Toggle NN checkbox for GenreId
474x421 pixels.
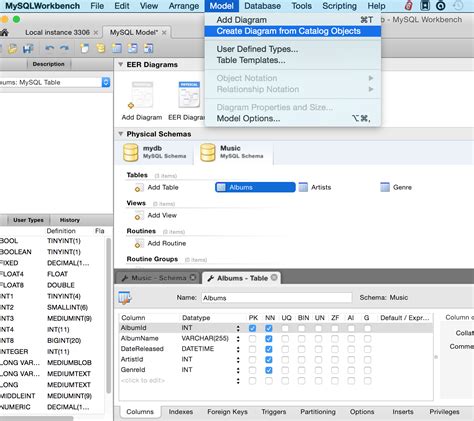(x=269, y=370)
